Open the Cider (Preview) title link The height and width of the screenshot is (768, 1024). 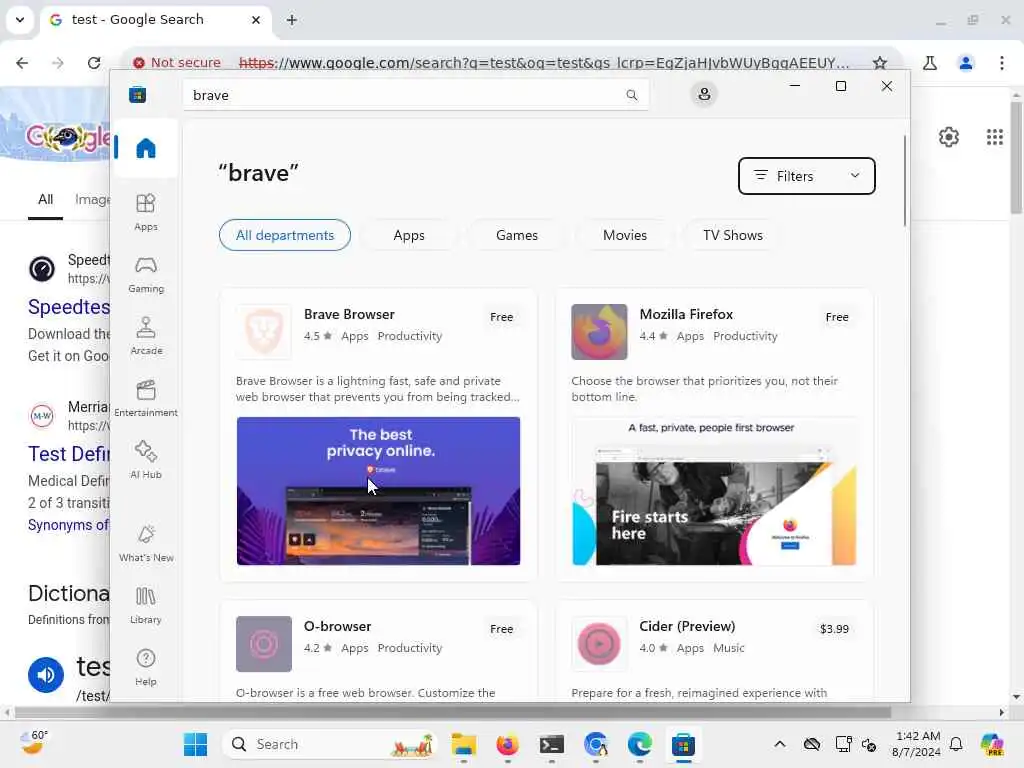(x=687, y=626)
